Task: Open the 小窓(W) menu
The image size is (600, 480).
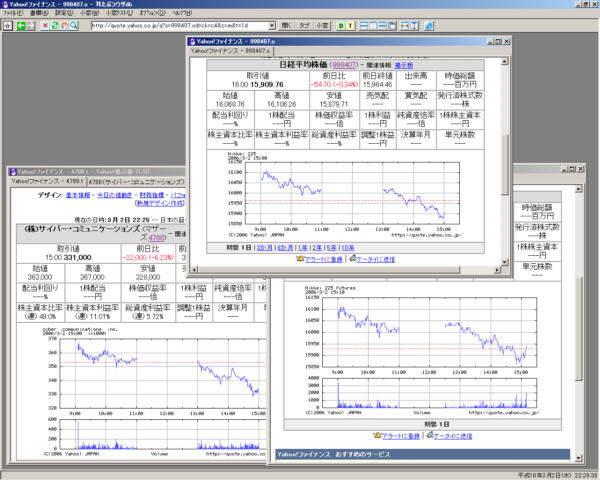Action: (90, 13)
